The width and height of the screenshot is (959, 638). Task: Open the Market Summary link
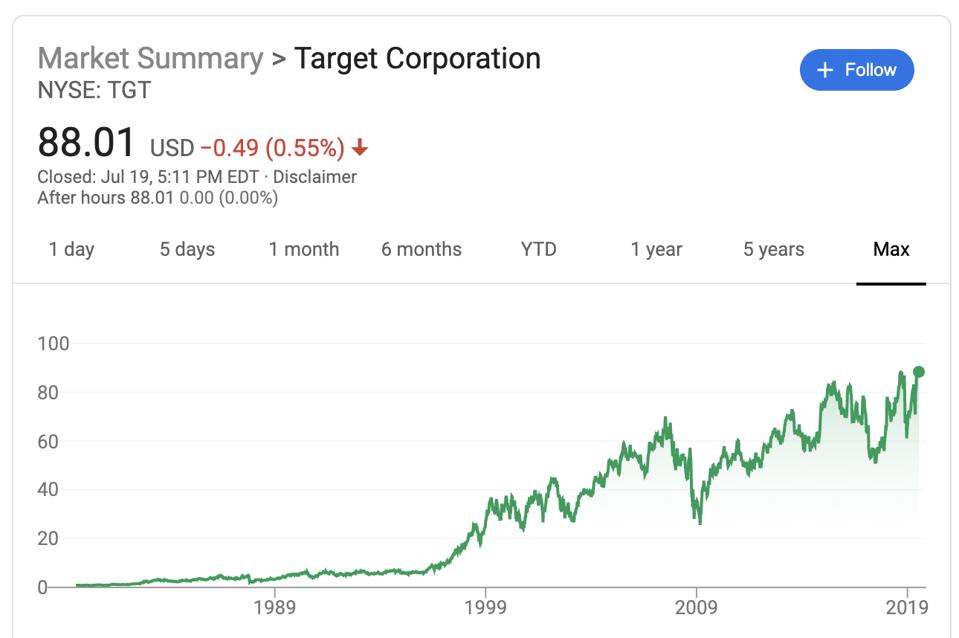point(150,58)
